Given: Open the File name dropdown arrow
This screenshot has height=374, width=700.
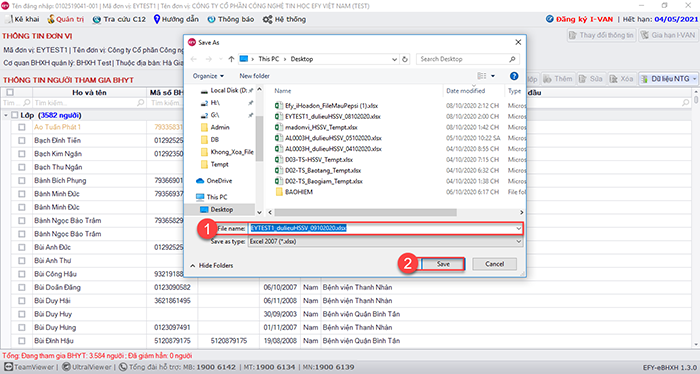Looking at the screenshot, I should point(518,229).
